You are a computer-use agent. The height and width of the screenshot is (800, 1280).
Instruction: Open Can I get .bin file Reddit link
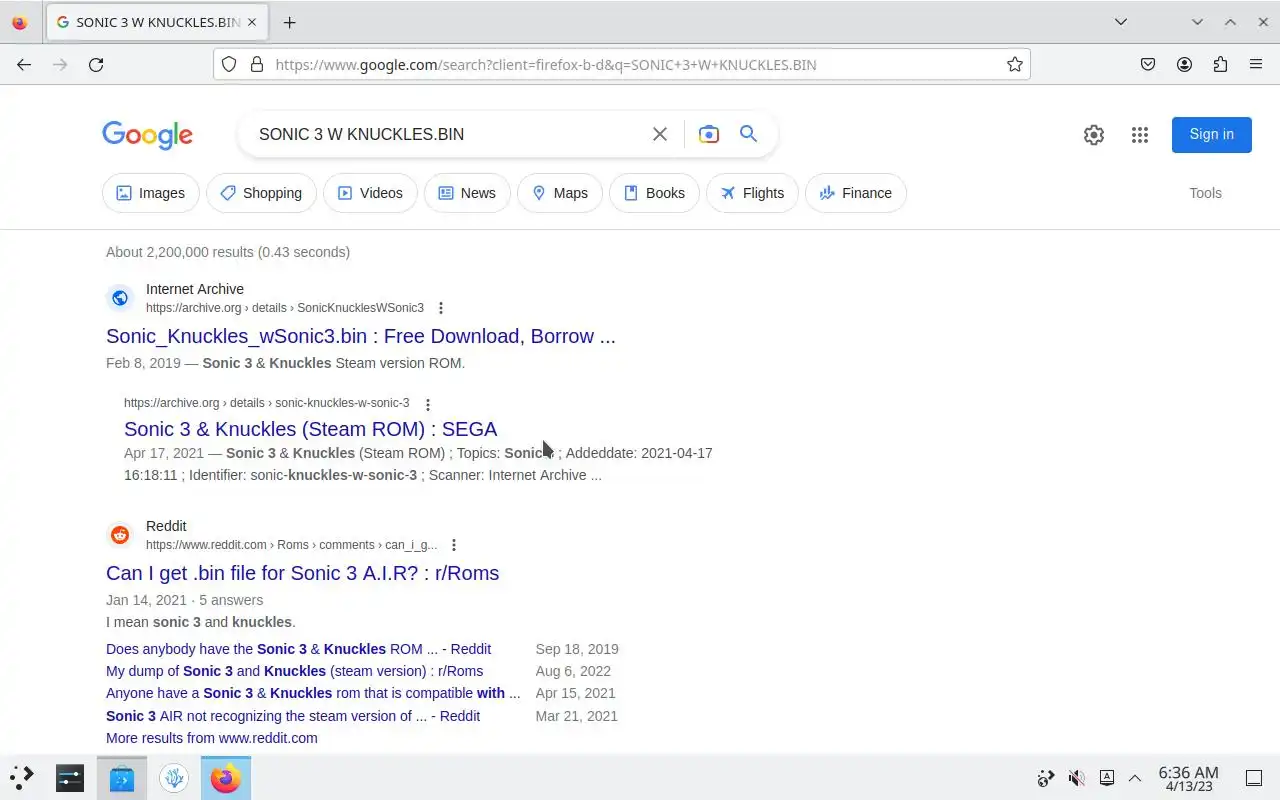click(x=302, y=573)
